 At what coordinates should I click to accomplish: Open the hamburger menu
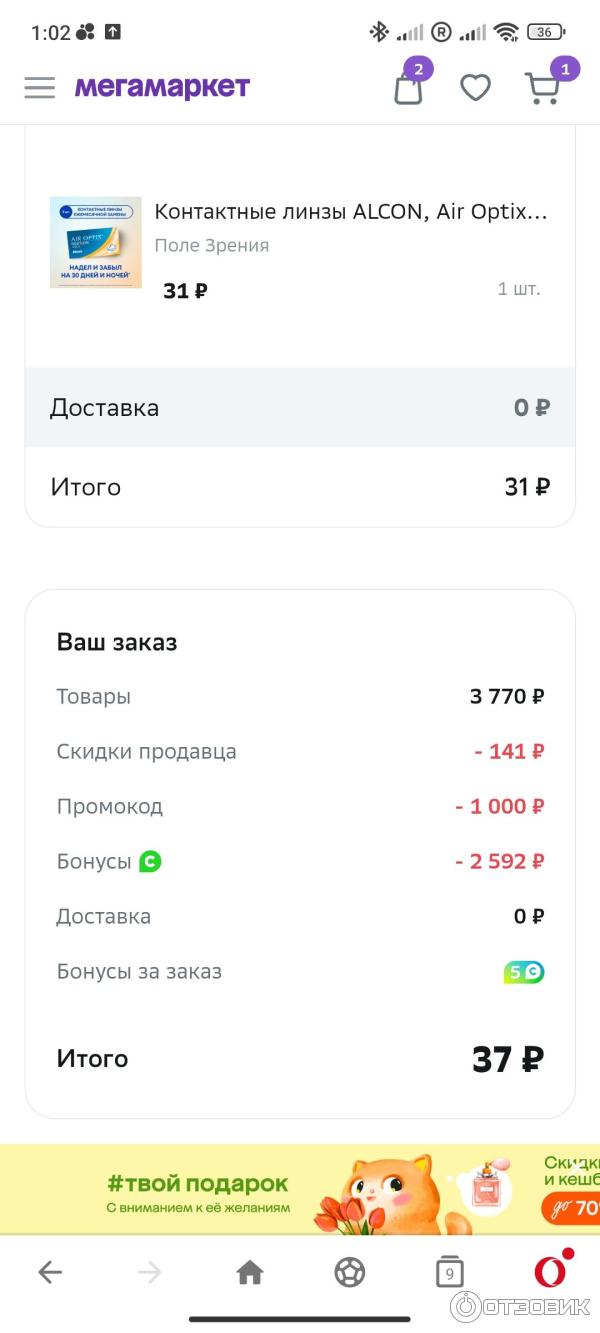pyautogui.click(x=40, y=88)
